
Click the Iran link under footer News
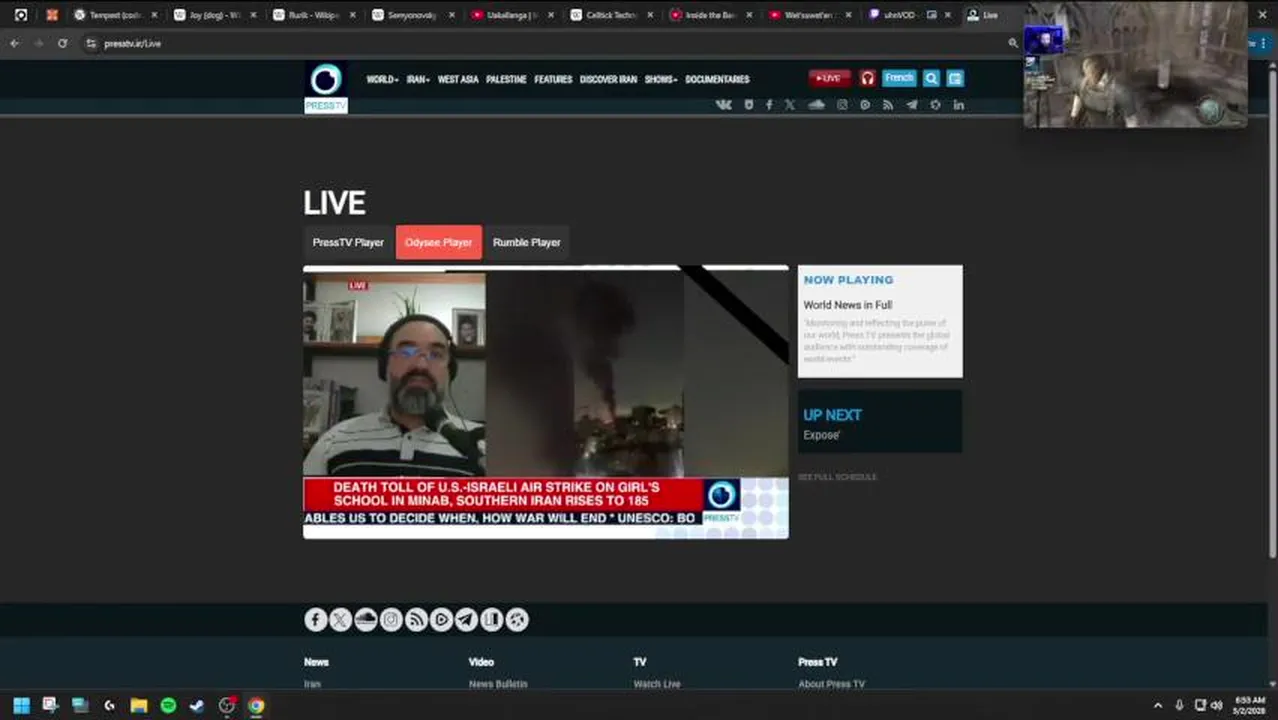click(312, 684)
